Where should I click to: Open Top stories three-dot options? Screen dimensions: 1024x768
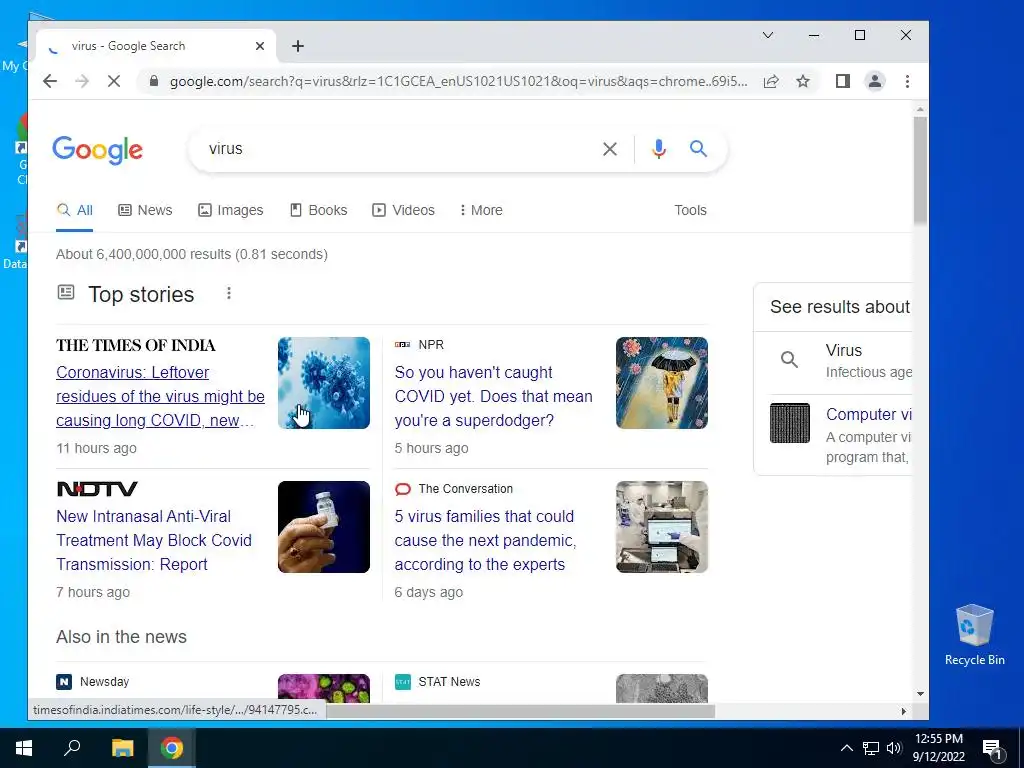click(229, 293)
